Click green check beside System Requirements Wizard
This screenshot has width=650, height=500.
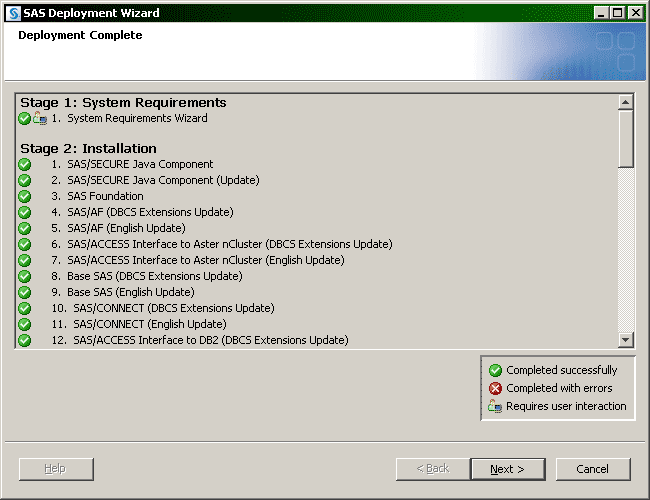[24, 119]
